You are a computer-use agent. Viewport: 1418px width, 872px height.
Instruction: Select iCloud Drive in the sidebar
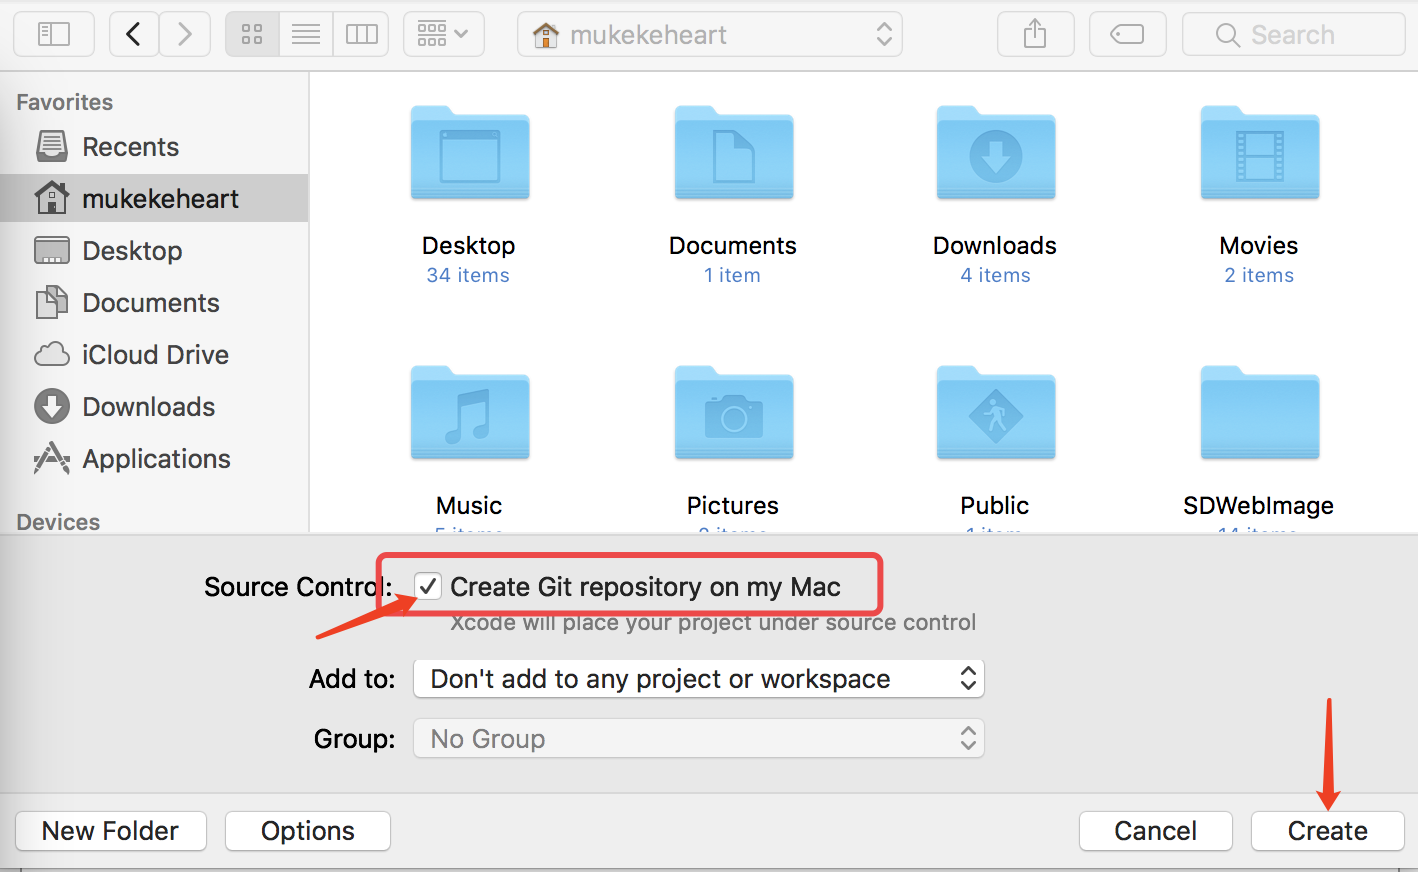(155, 355)
